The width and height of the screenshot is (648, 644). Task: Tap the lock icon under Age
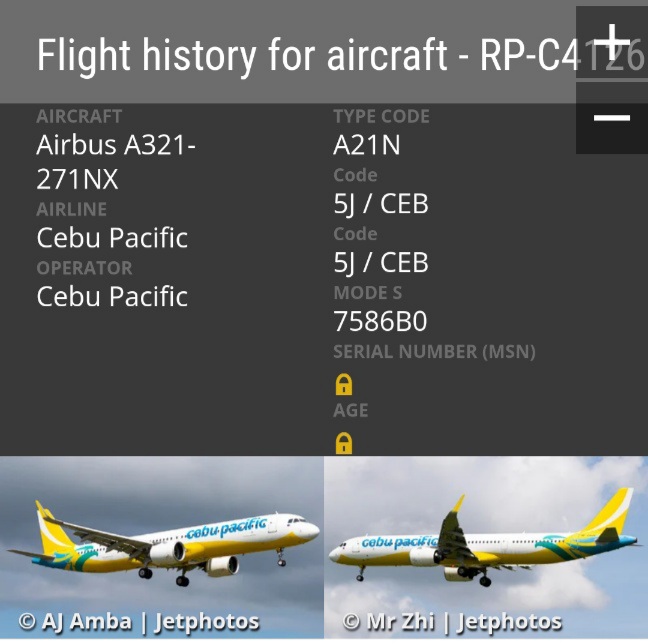click(344, 442)
